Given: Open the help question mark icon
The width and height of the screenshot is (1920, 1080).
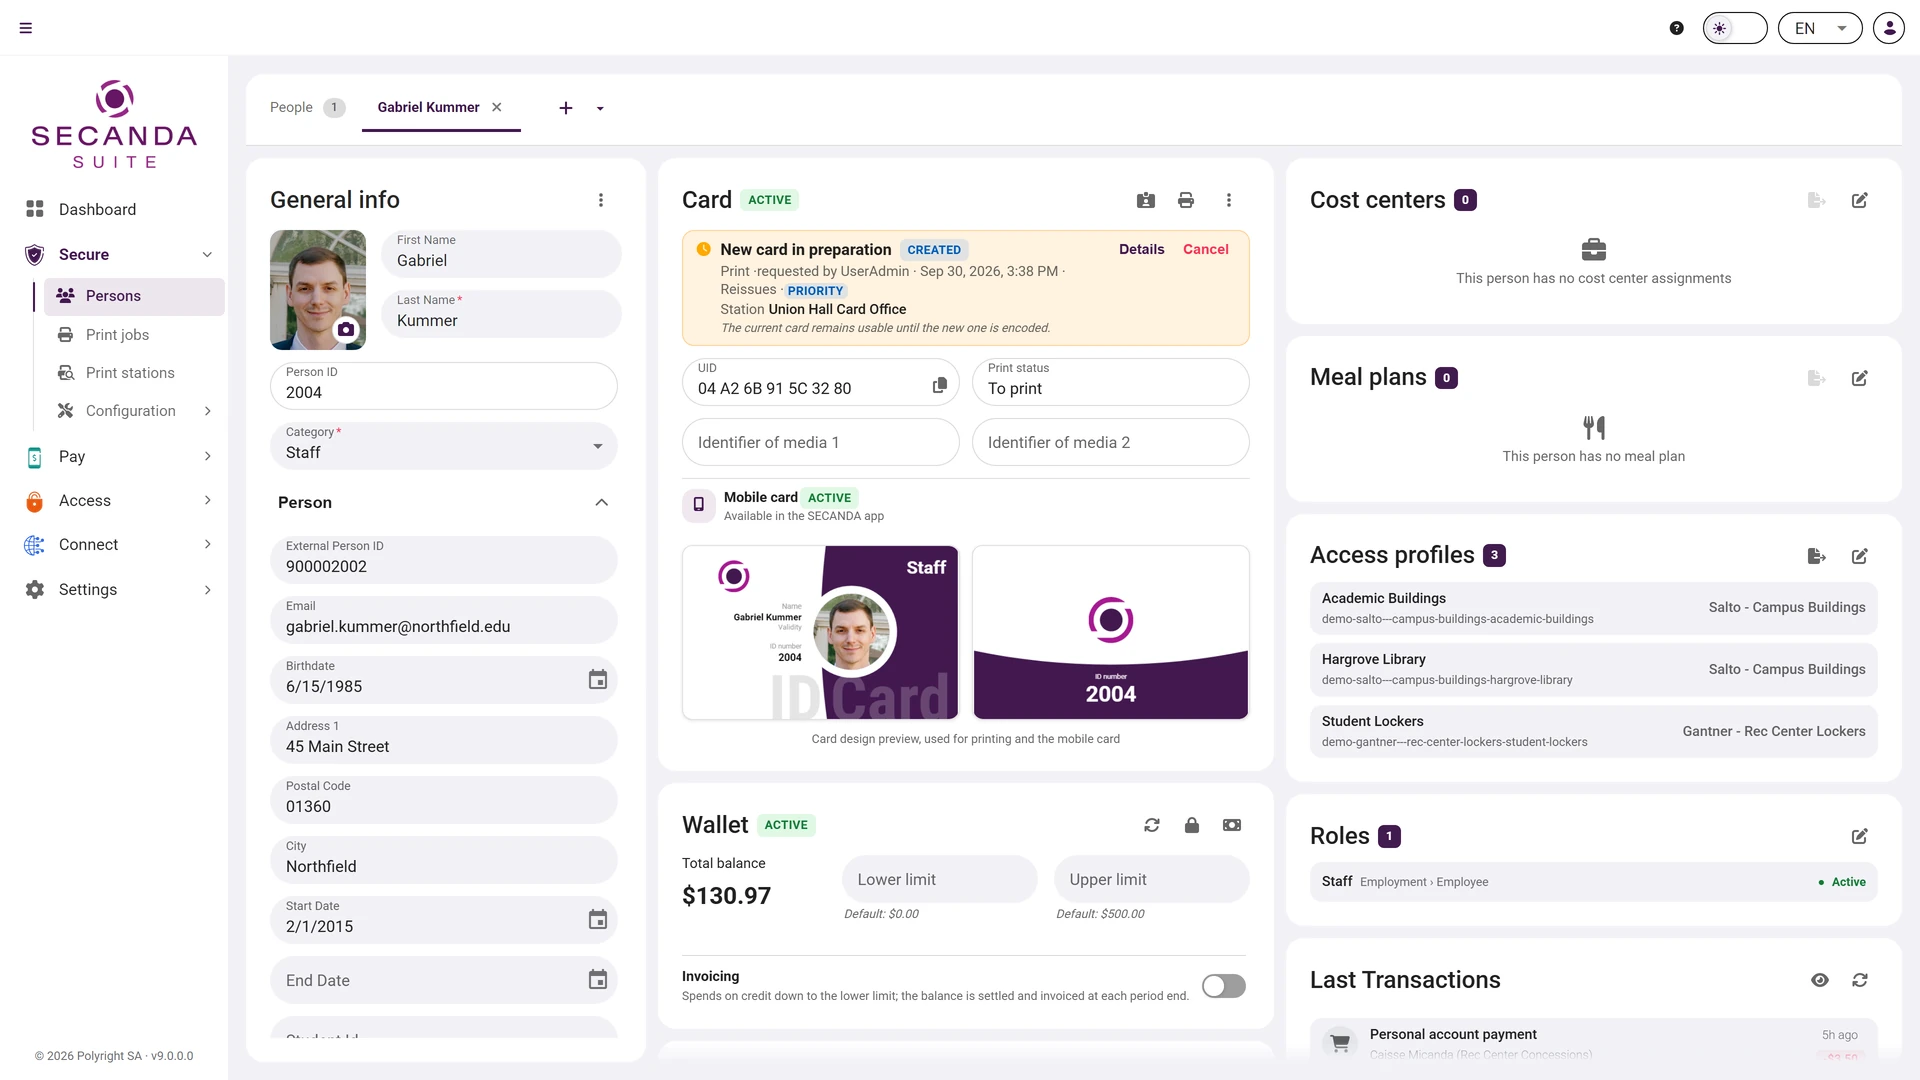Looking at the screenshot, I should (1677, 28).
